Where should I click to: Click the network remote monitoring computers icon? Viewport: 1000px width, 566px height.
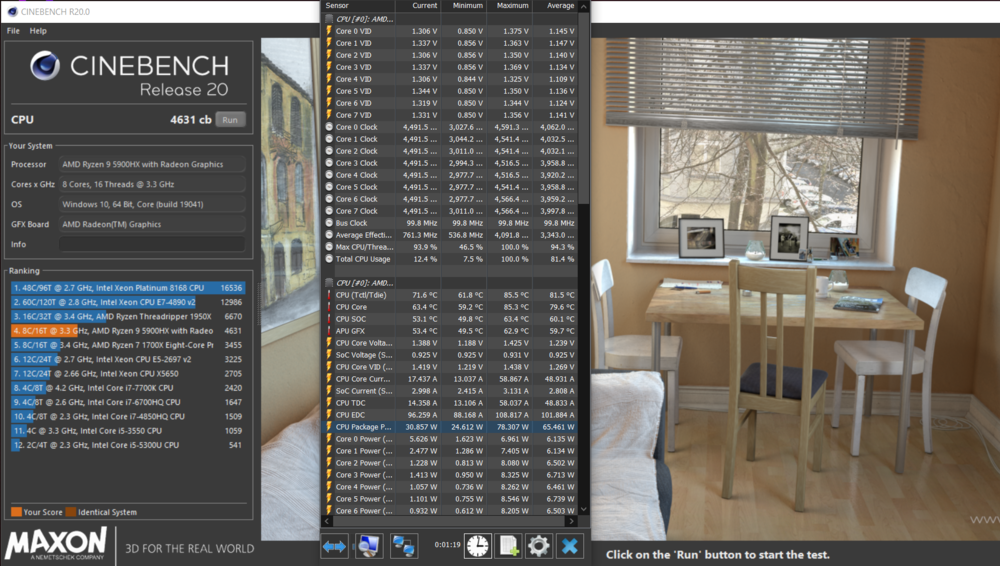pos(404,546)
